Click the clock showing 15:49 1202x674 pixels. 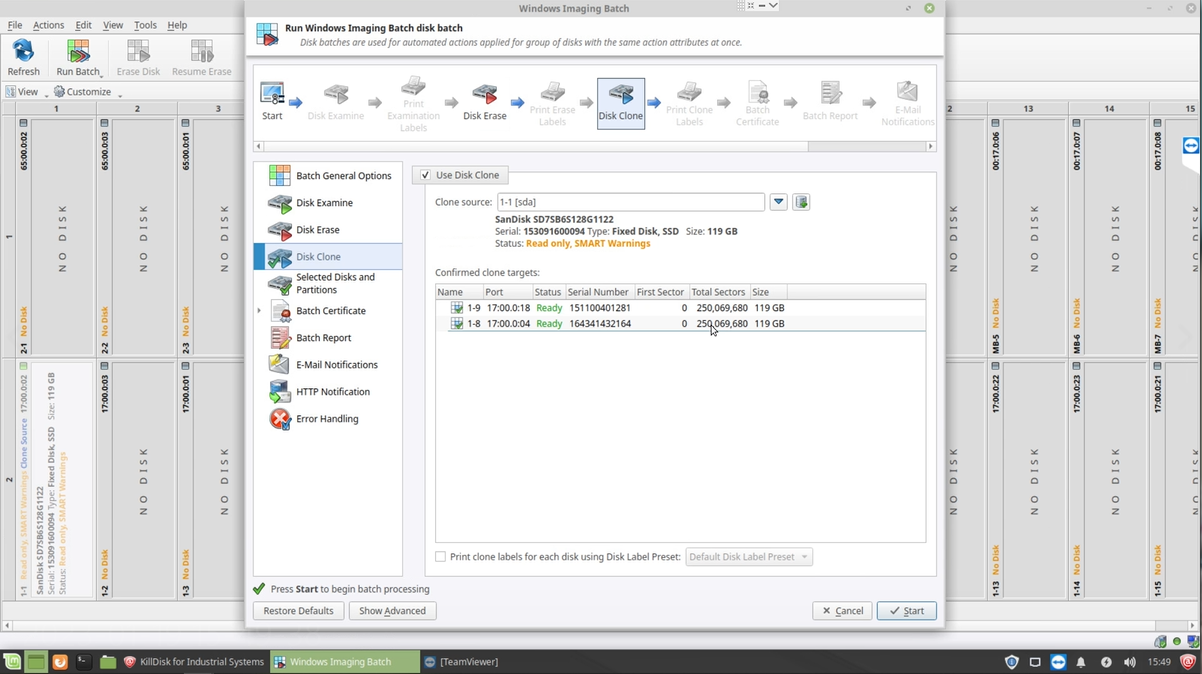tap(1160, 662)
